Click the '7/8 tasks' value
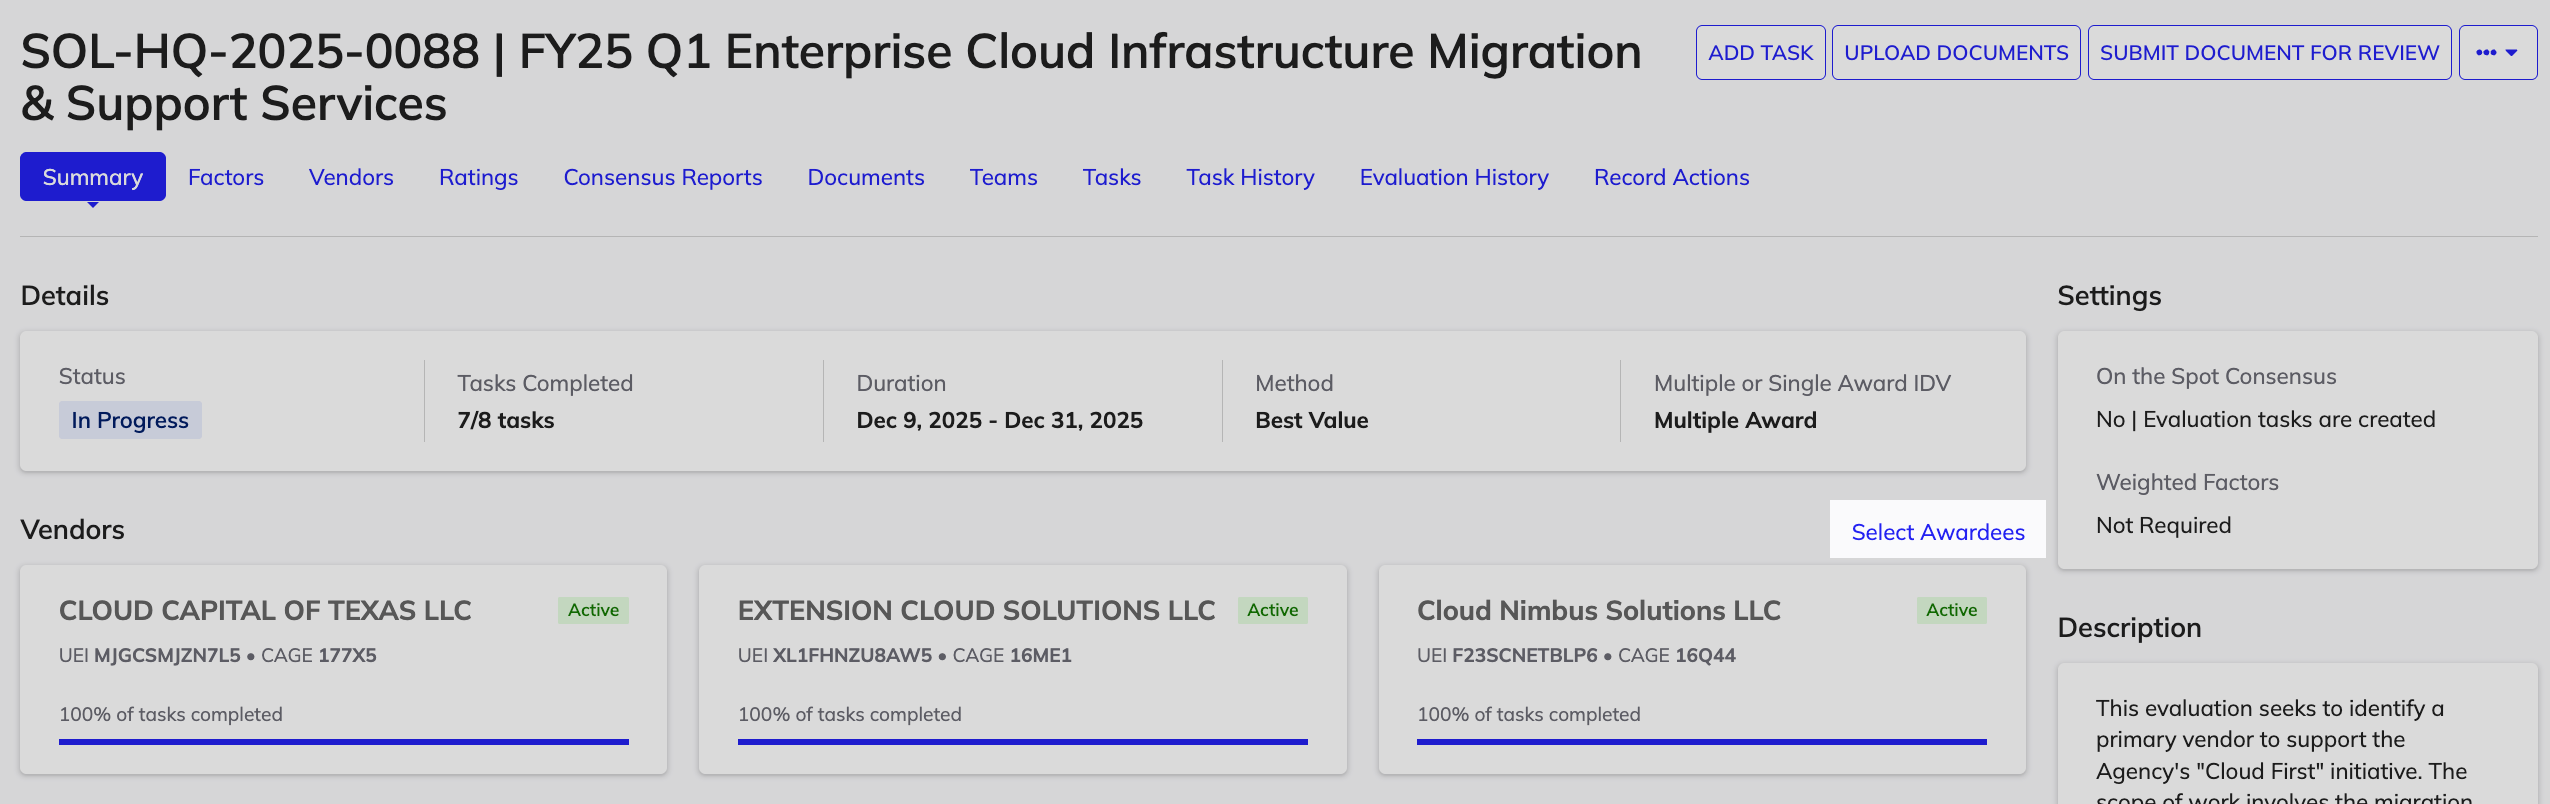Image resolution: width=2550 pixels, height=804 pixels. pos(506,420)
